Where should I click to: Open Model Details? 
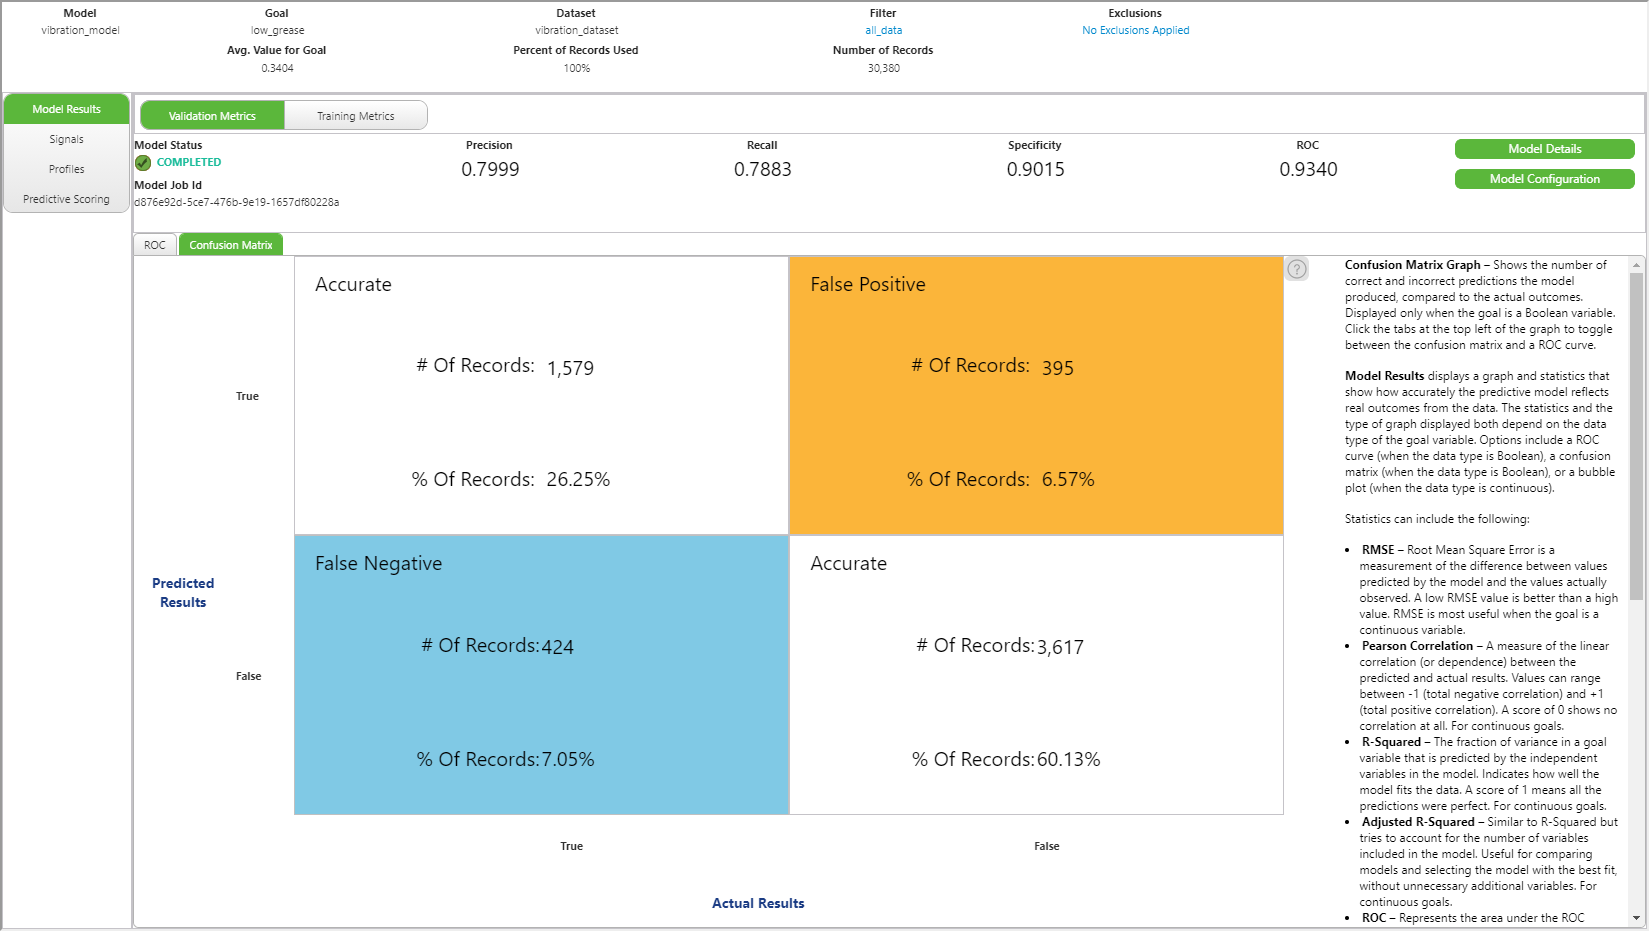click(x=1544, y=148)
